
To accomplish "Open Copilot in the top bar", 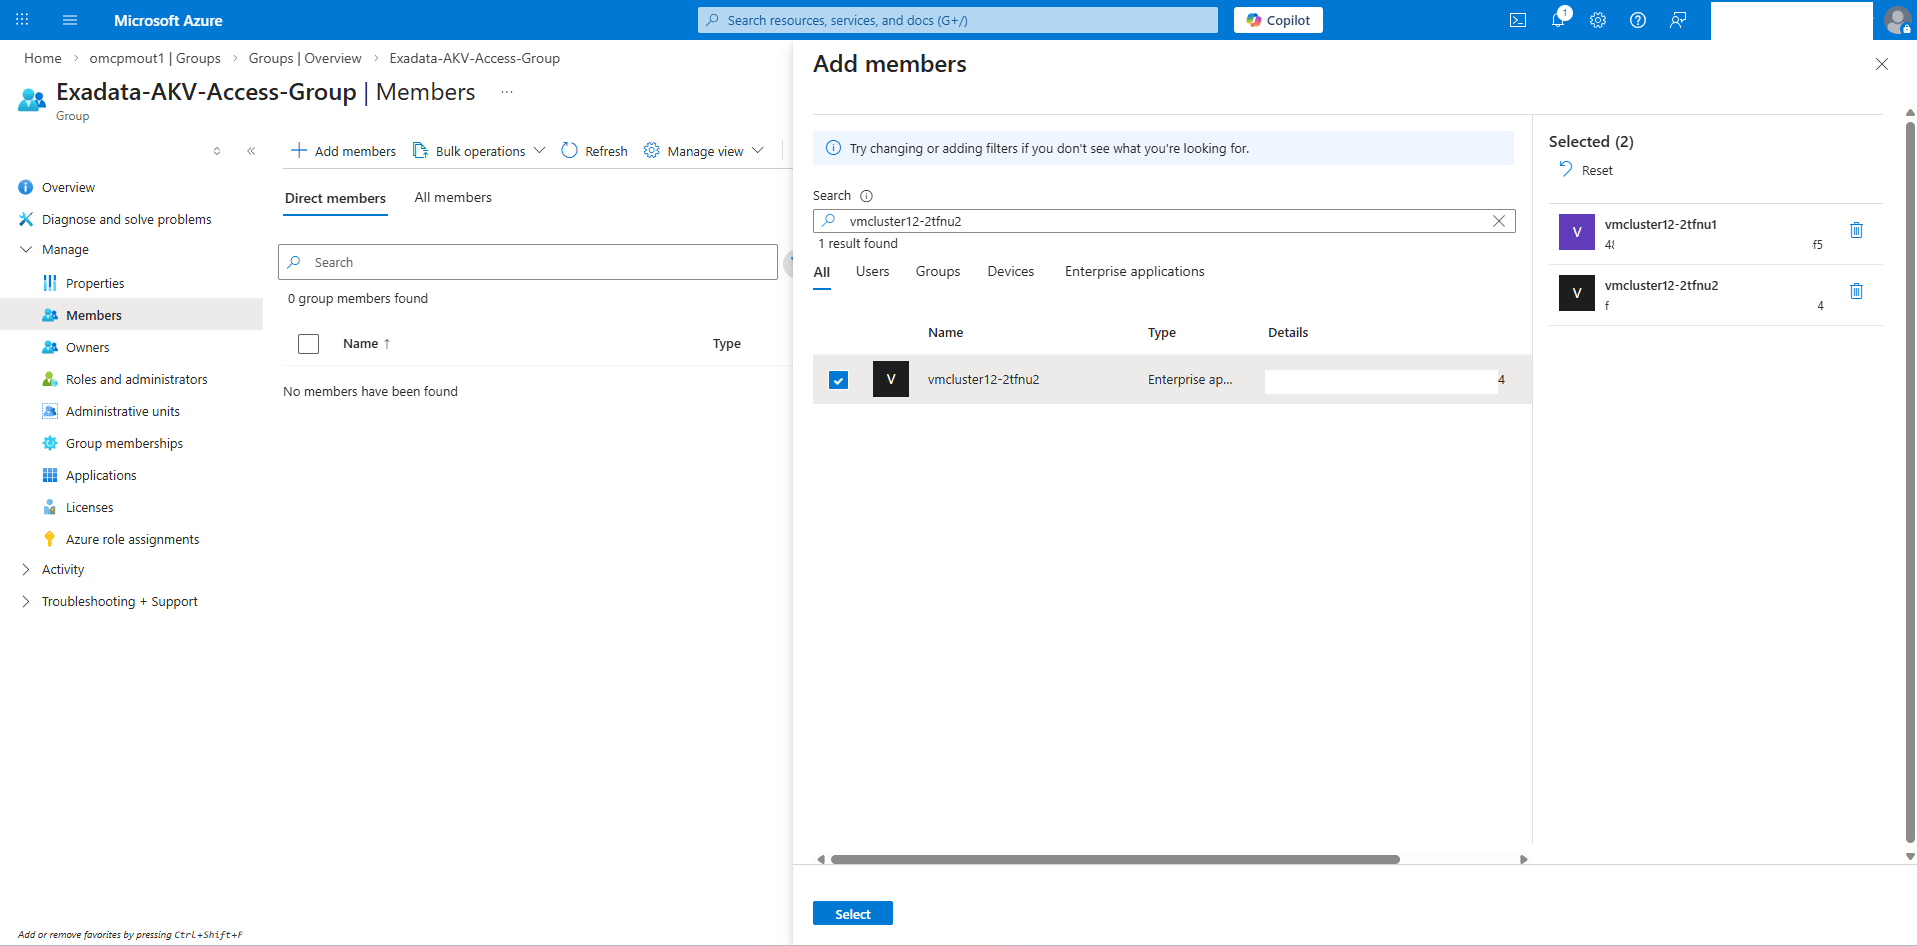I will tap(1278, 19).
